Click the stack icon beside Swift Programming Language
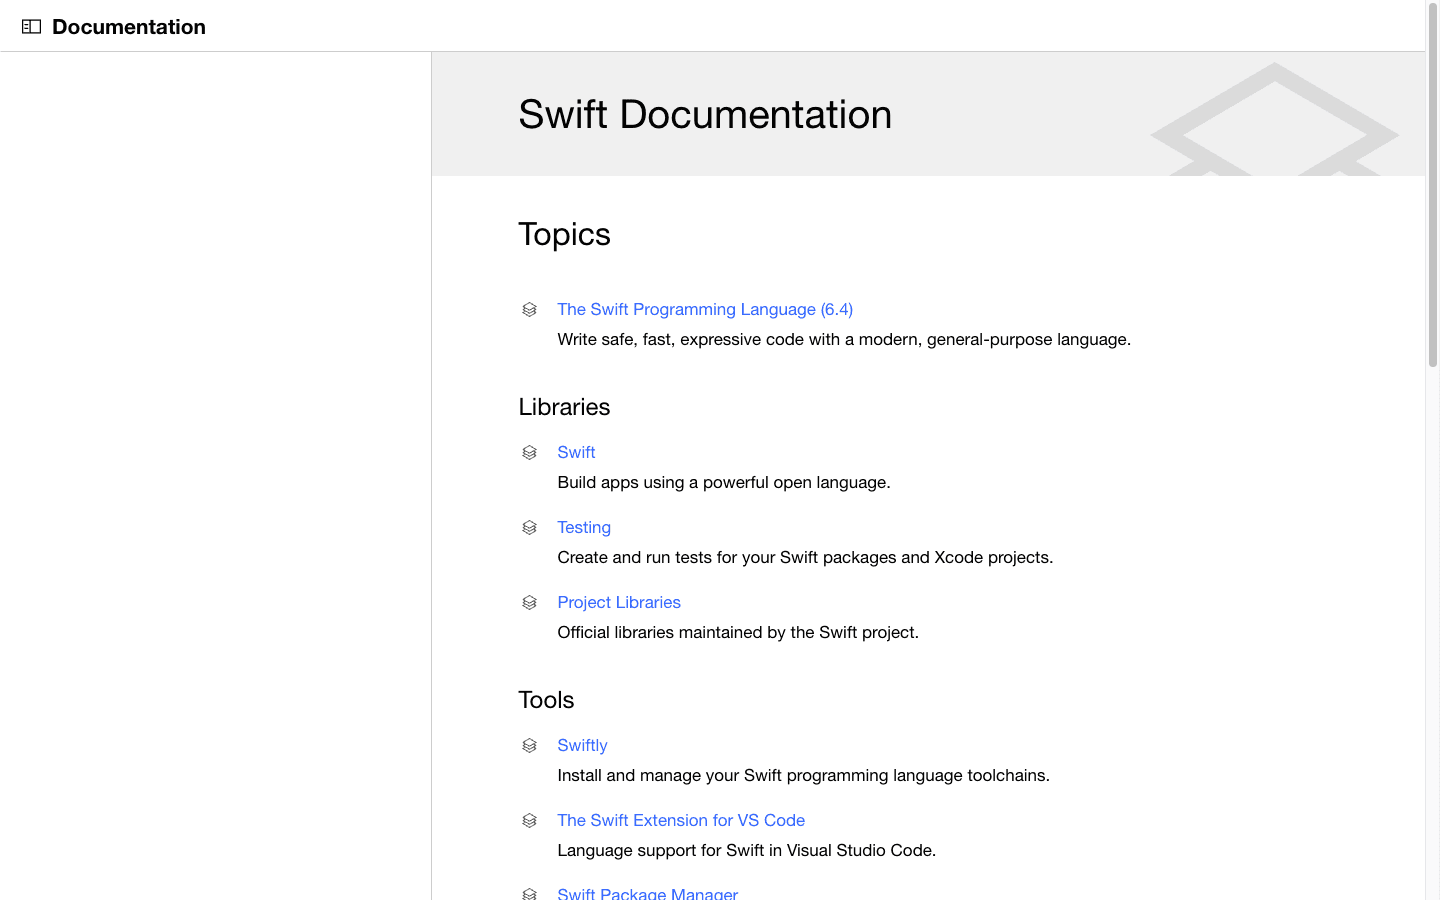 point(530,310)
